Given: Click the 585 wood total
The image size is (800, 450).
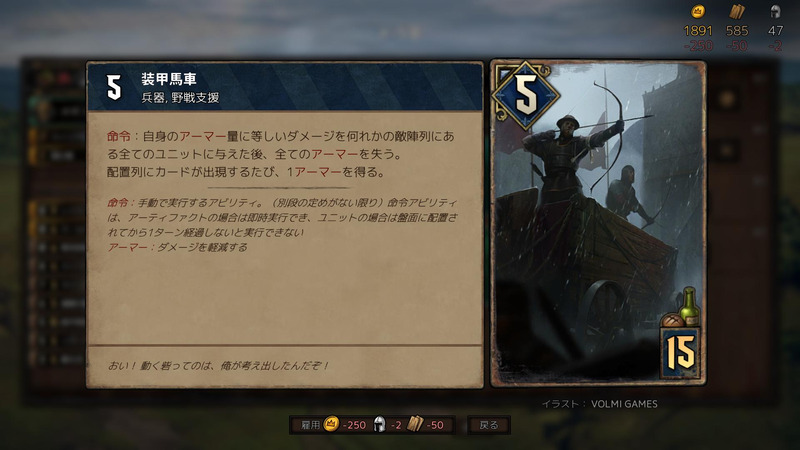Looking at the screenshot, I should click(x=737, y=31).
